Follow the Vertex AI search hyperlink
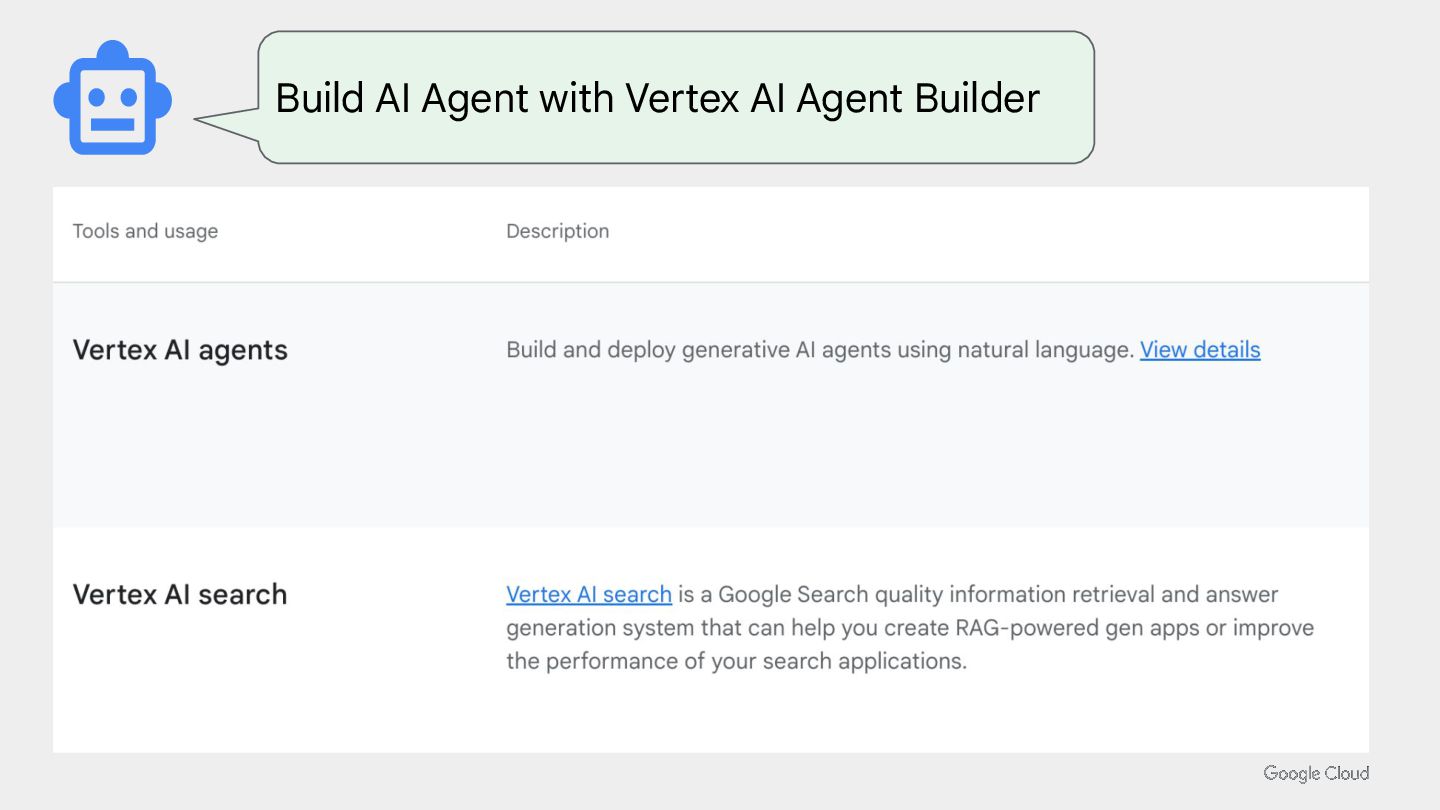The height and width of the screenshot is (810, 1440). tap(589, 594)
